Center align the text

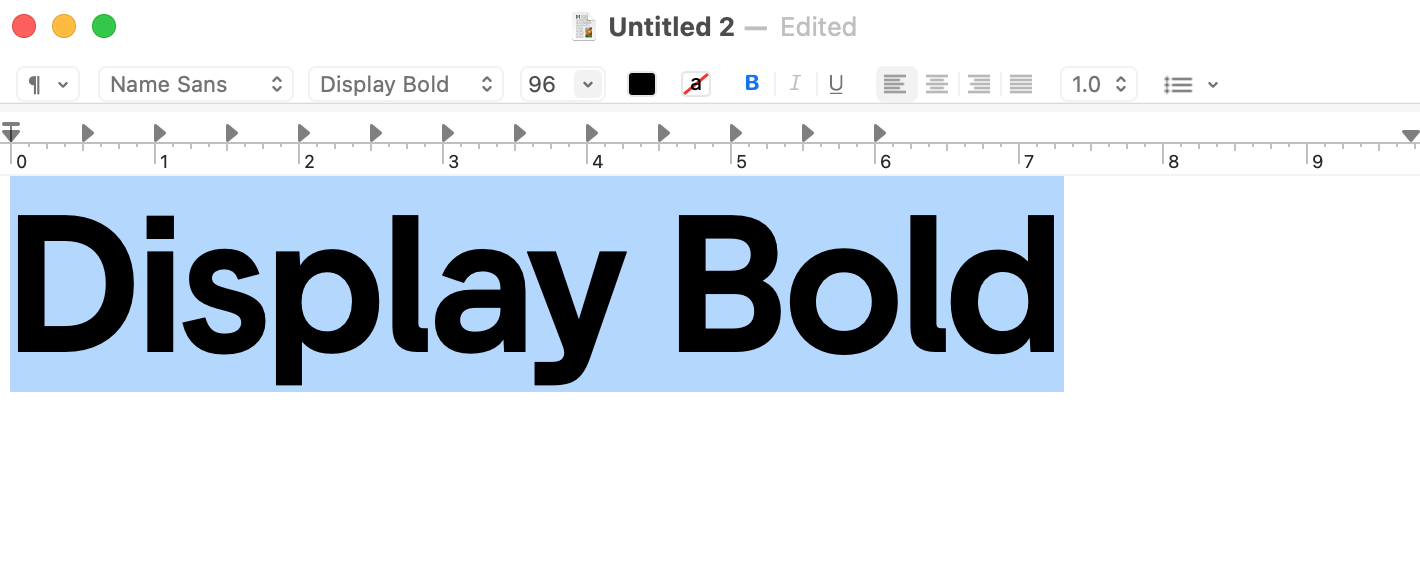937,84
